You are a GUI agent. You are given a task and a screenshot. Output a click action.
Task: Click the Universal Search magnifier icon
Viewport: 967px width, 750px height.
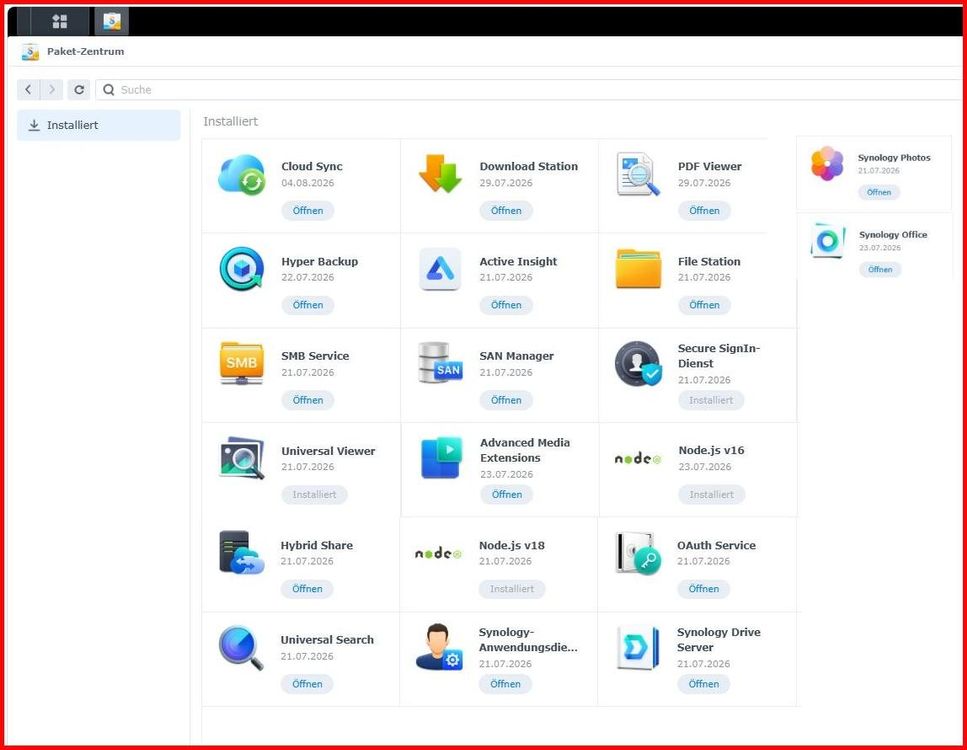click(241, 648)
